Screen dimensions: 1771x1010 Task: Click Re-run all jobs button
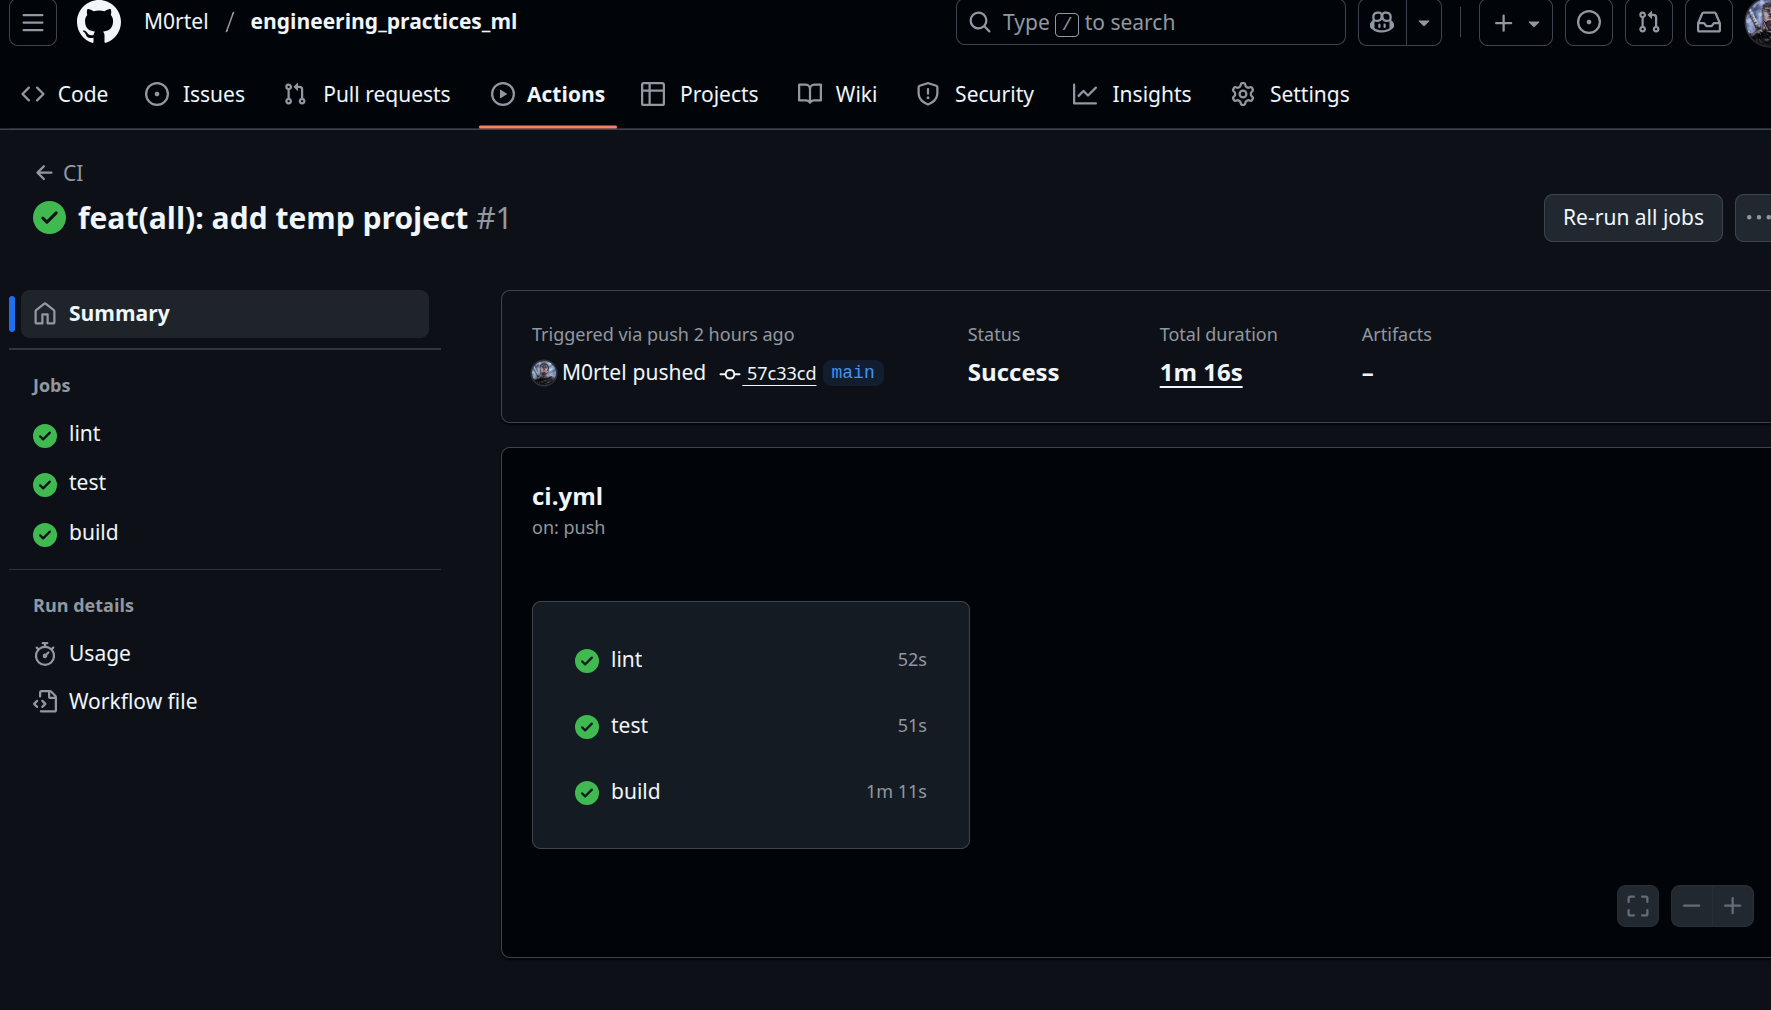point(1632,218)
